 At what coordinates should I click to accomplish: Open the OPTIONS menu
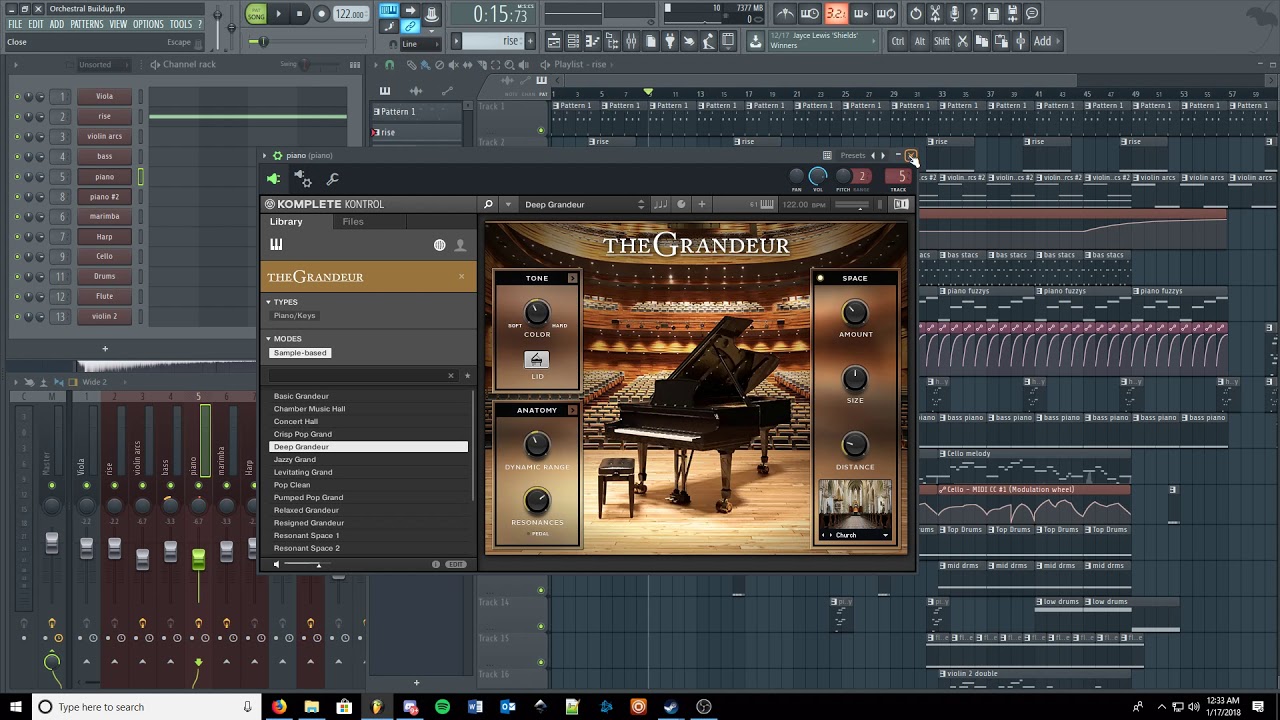(x=148, y=24)
